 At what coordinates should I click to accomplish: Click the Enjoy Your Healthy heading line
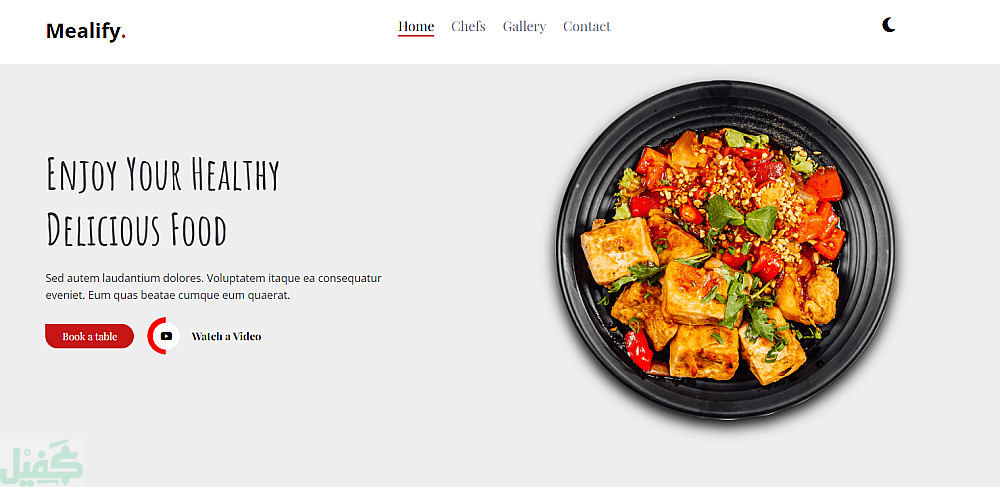(163, 174)
